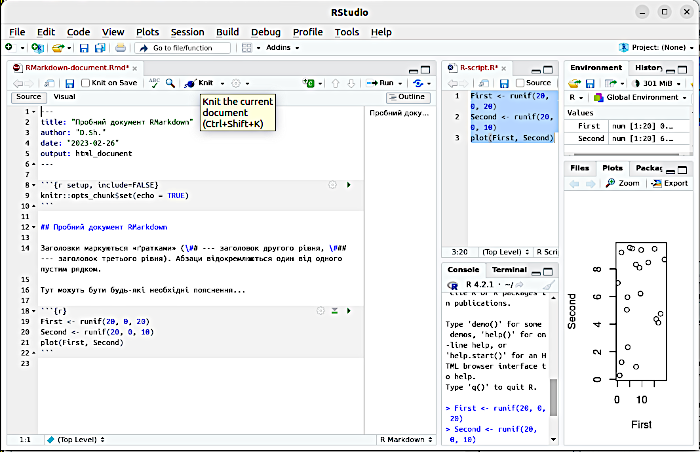Open the Project: (None) menu
Screen dimensions: 700x452
click(x=657, y=47)
